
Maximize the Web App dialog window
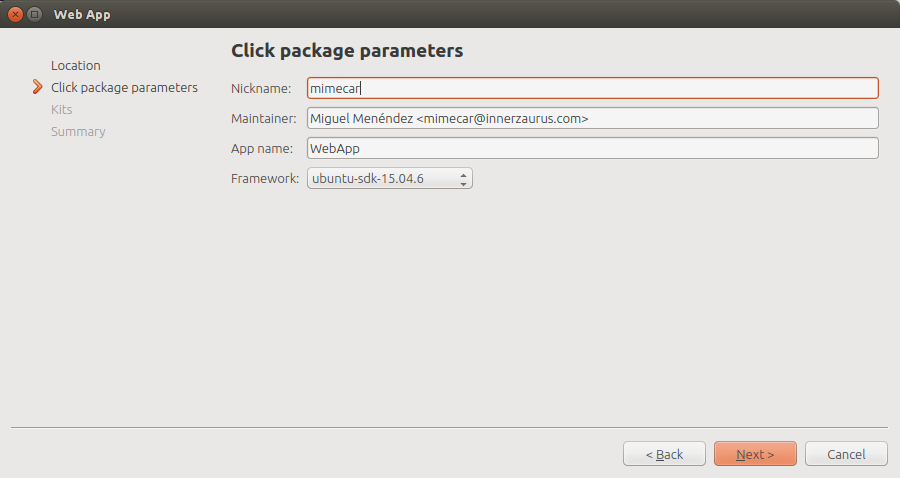point(34,14)
